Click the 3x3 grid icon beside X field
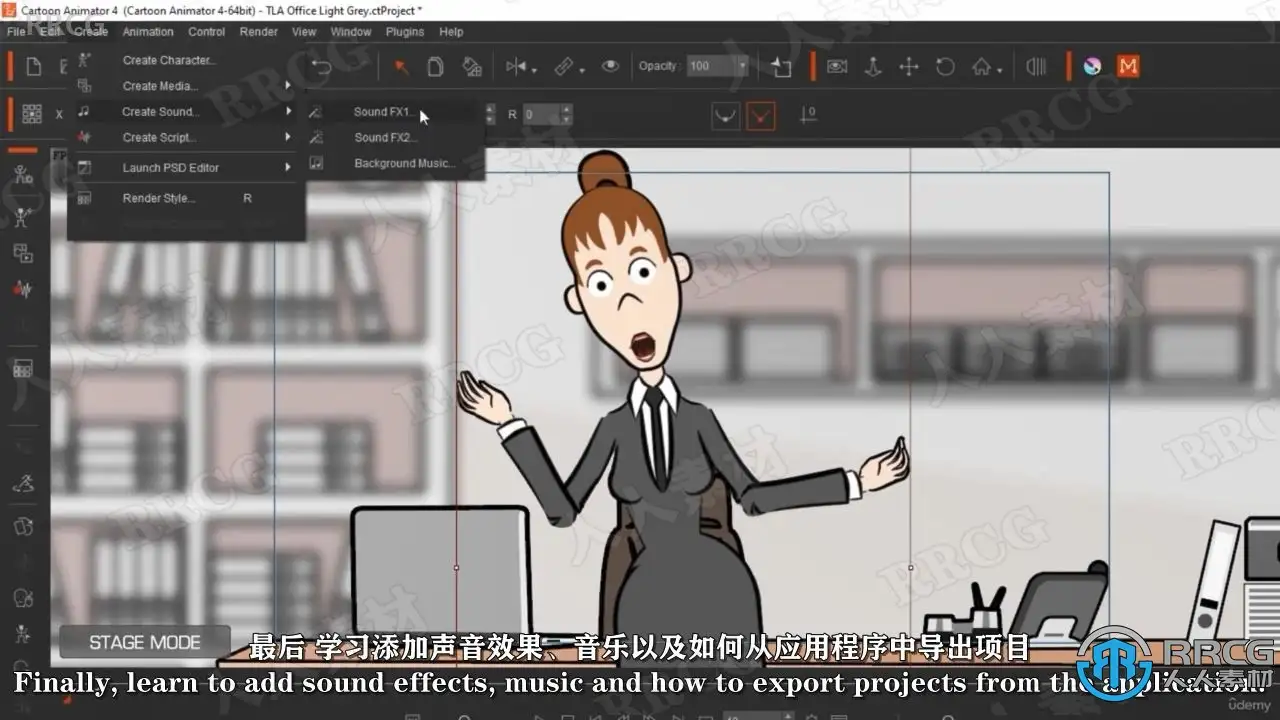1280x720 pixels. point(32,114)
